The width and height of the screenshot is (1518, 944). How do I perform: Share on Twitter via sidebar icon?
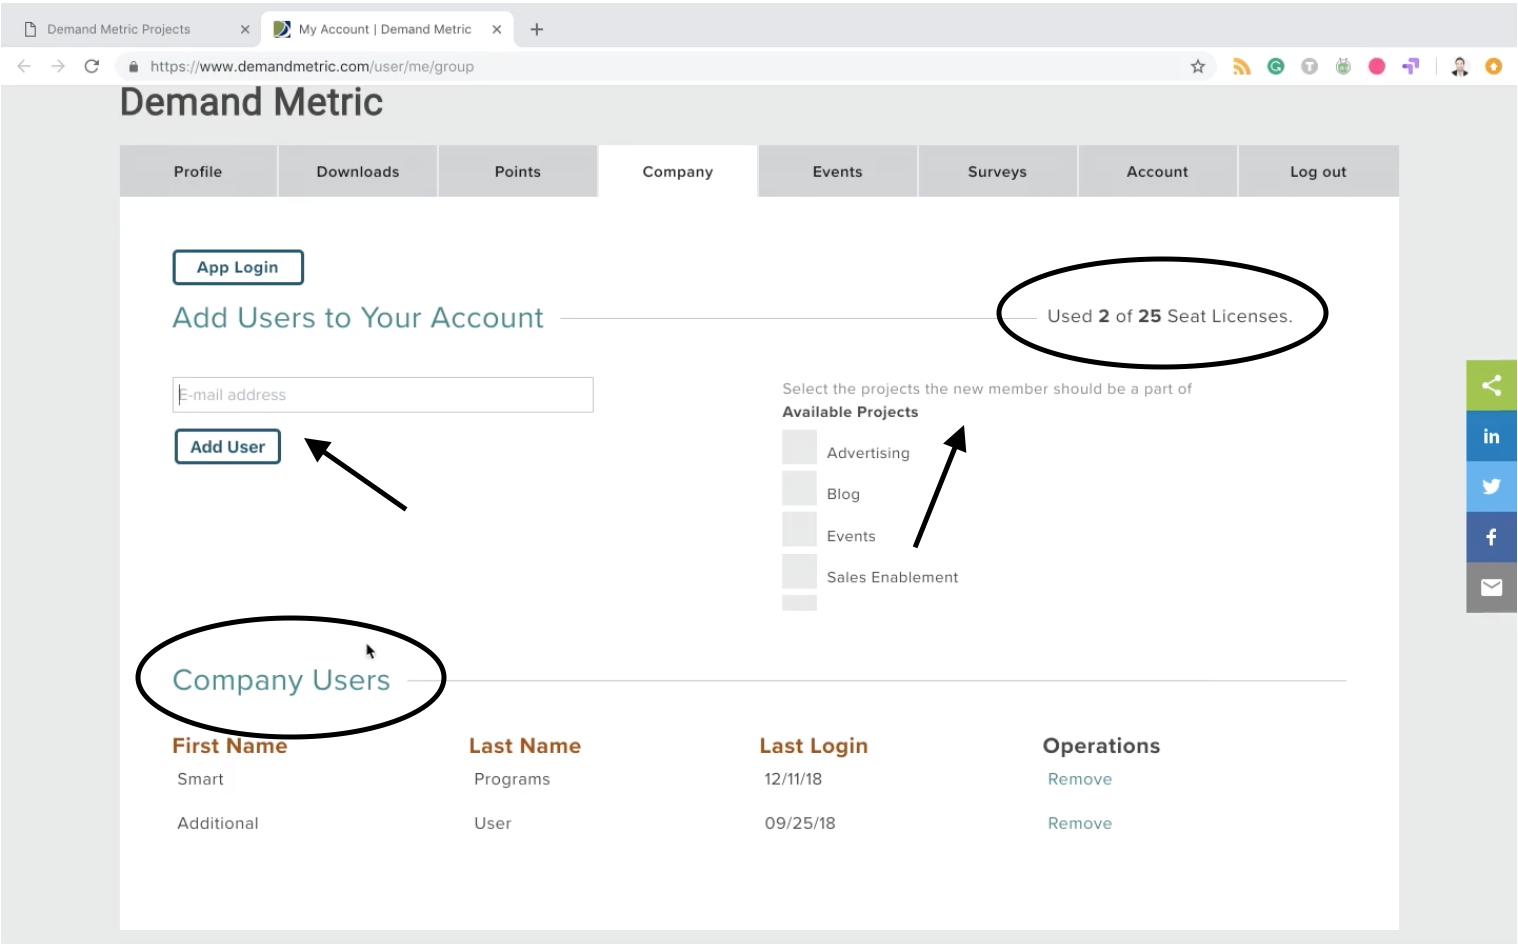1492,486
